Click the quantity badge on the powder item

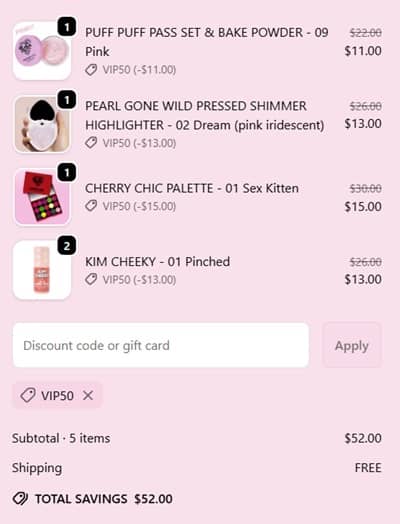coord(67,27)
